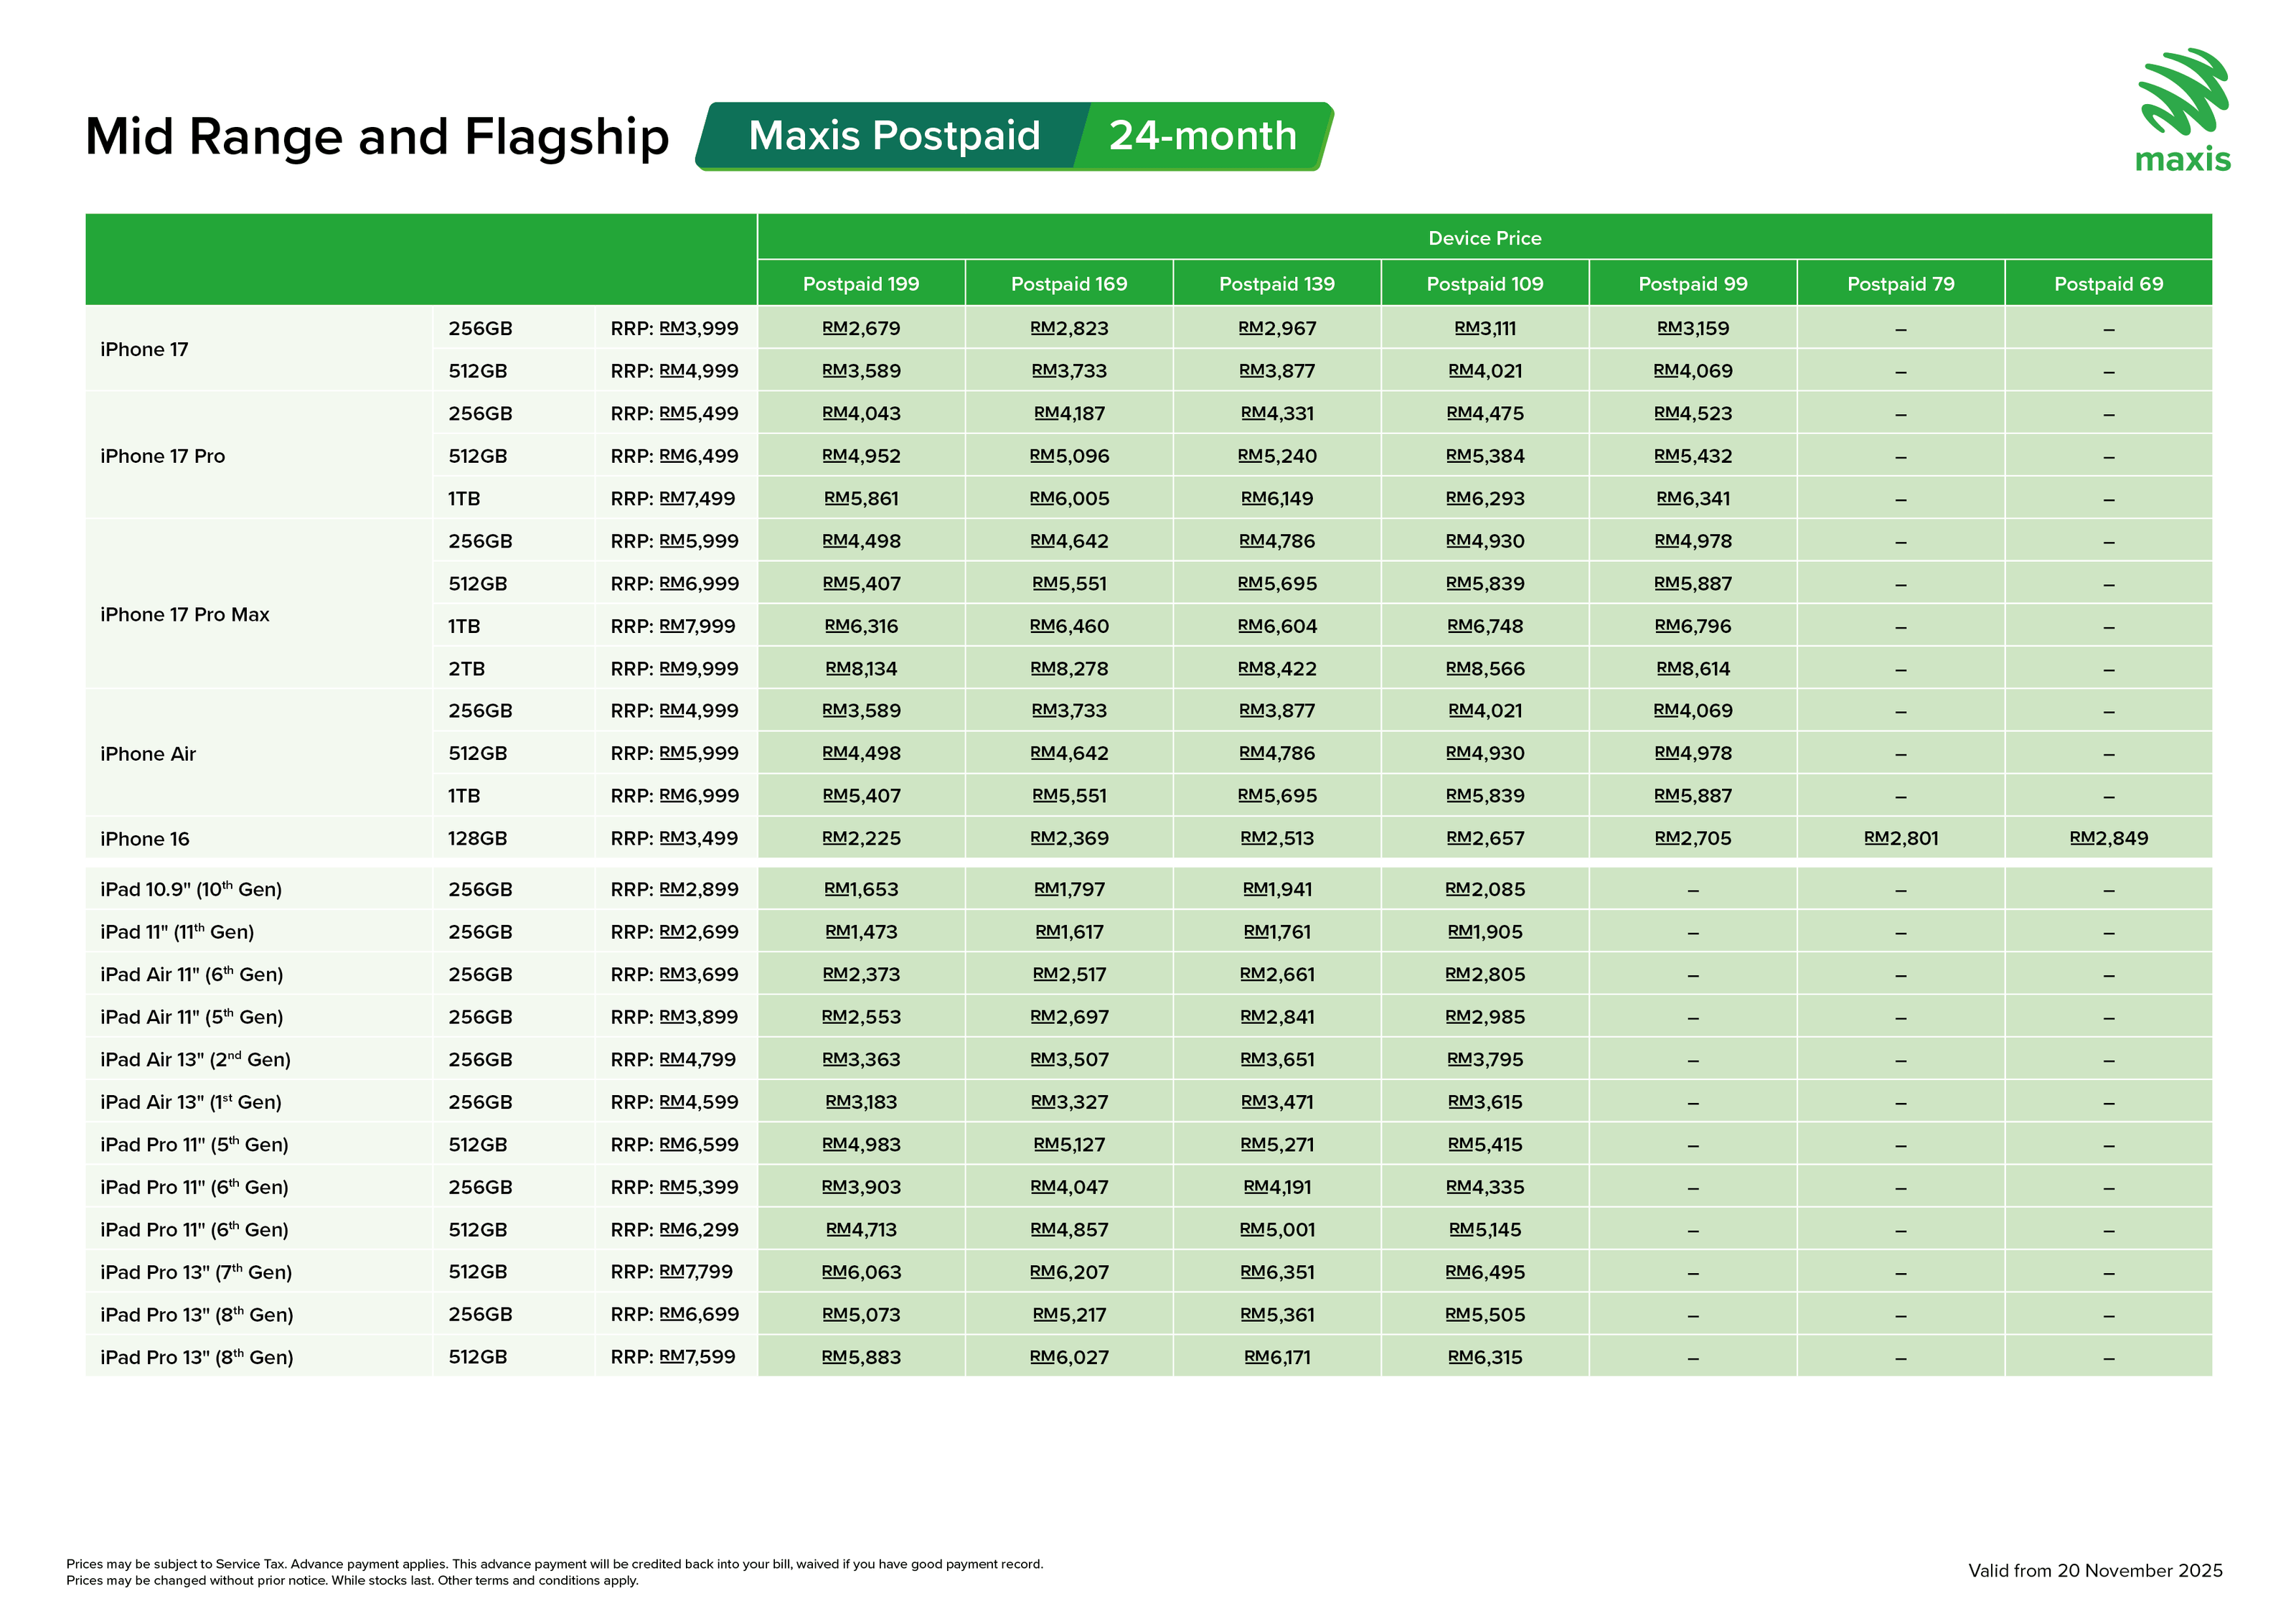The height and width of the screenshot is (1624, 2296).
Task: Click the Postpaid 199 column header
Action: [861, 284]
